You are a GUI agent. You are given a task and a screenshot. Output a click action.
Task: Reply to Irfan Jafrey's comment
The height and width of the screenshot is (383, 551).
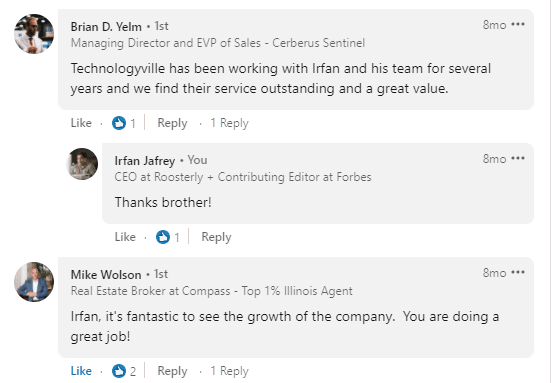pos(216,237)
